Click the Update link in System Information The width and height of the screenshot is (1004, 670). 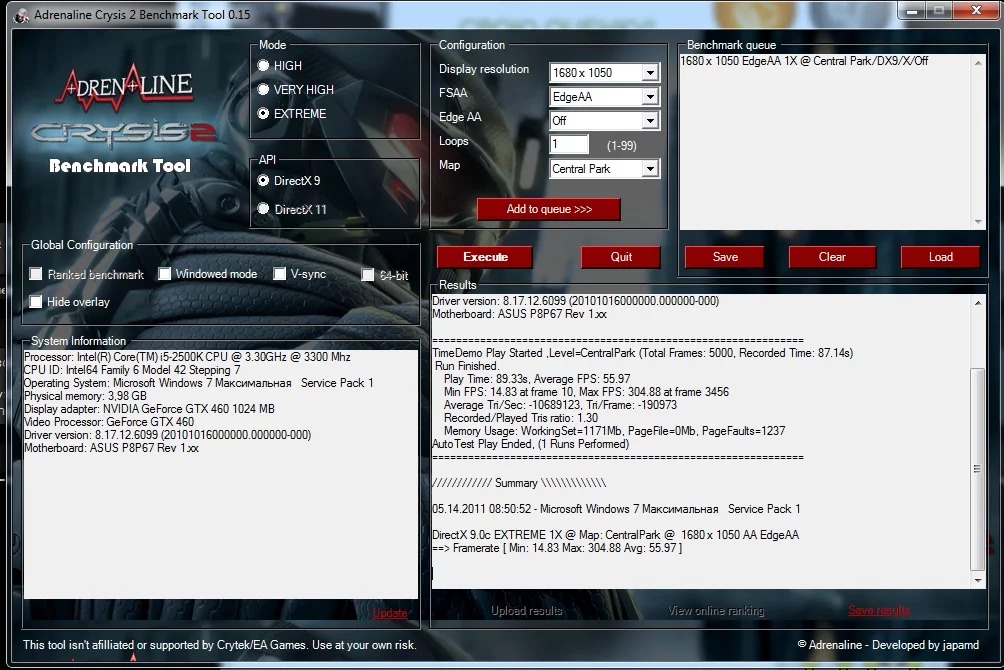pyautogui.click(x=390, y=613)
